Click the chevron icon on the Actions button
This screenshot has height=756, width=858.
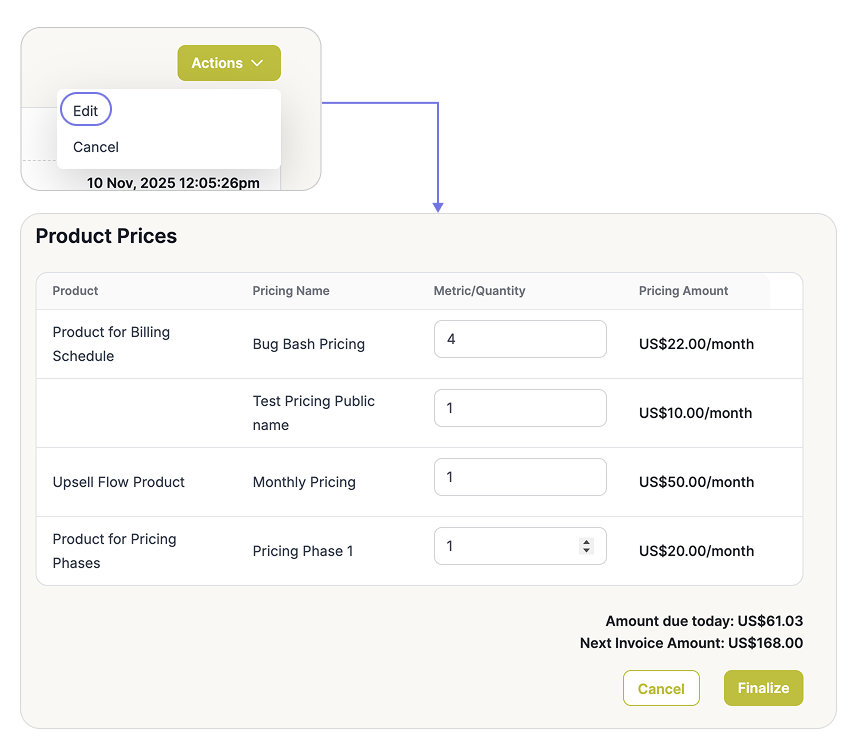(x=258, y=63)
